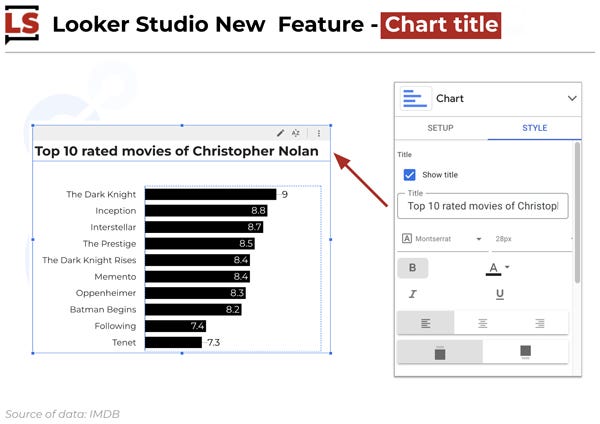The image size is (600, 424).
Task: Switch to the STYLE tab
Action: [x=535, y=128]
